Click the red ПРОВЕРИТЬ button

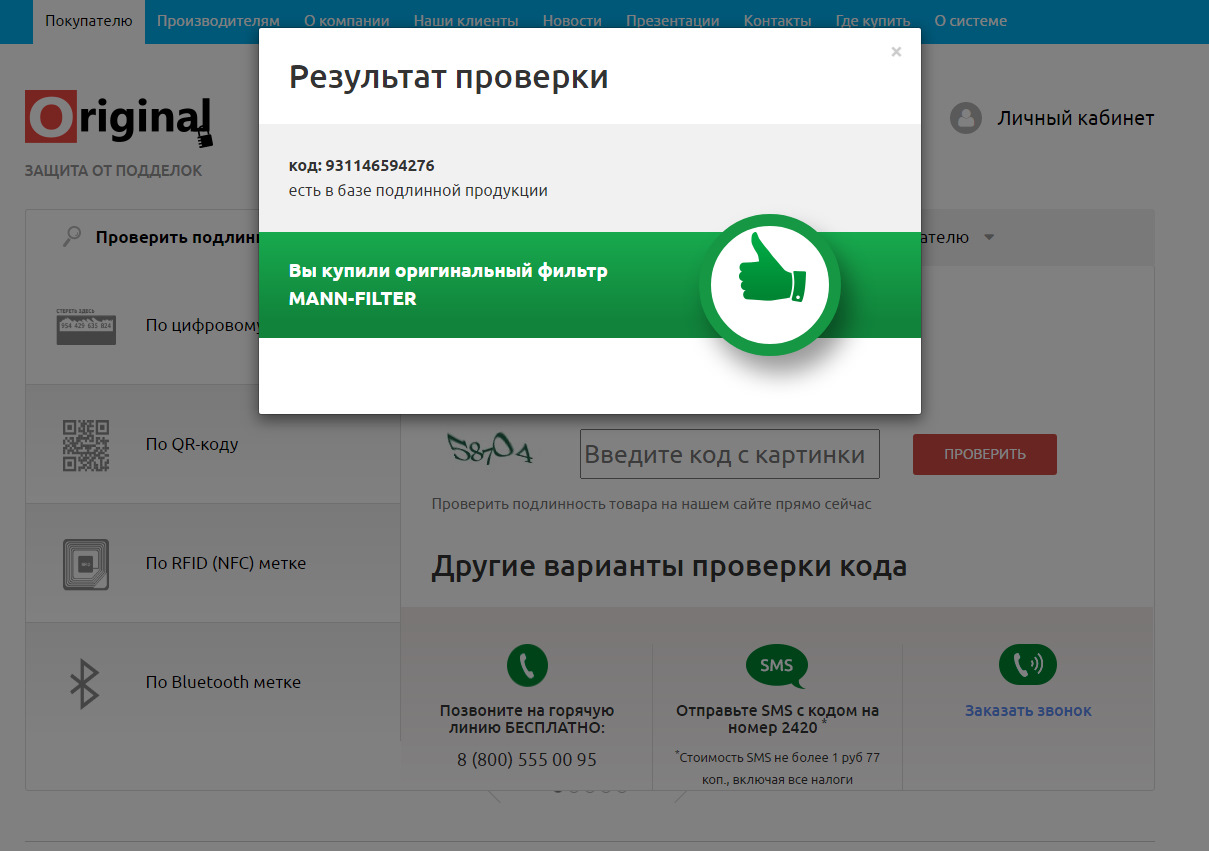coord(985,454)
